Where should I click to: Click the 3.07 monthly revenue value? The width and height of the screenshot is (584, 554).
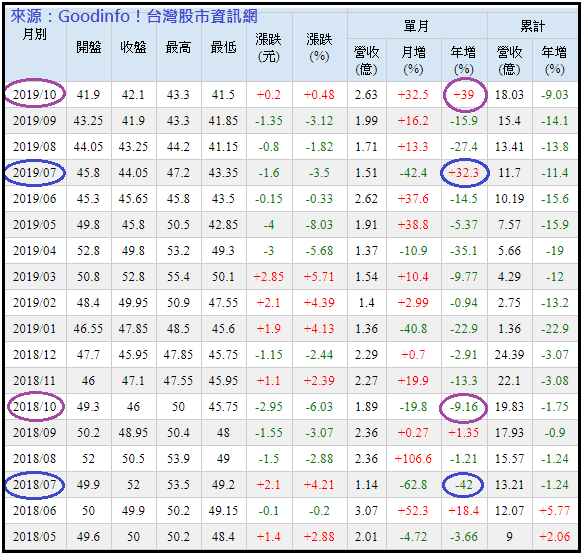tap(366, 511)
